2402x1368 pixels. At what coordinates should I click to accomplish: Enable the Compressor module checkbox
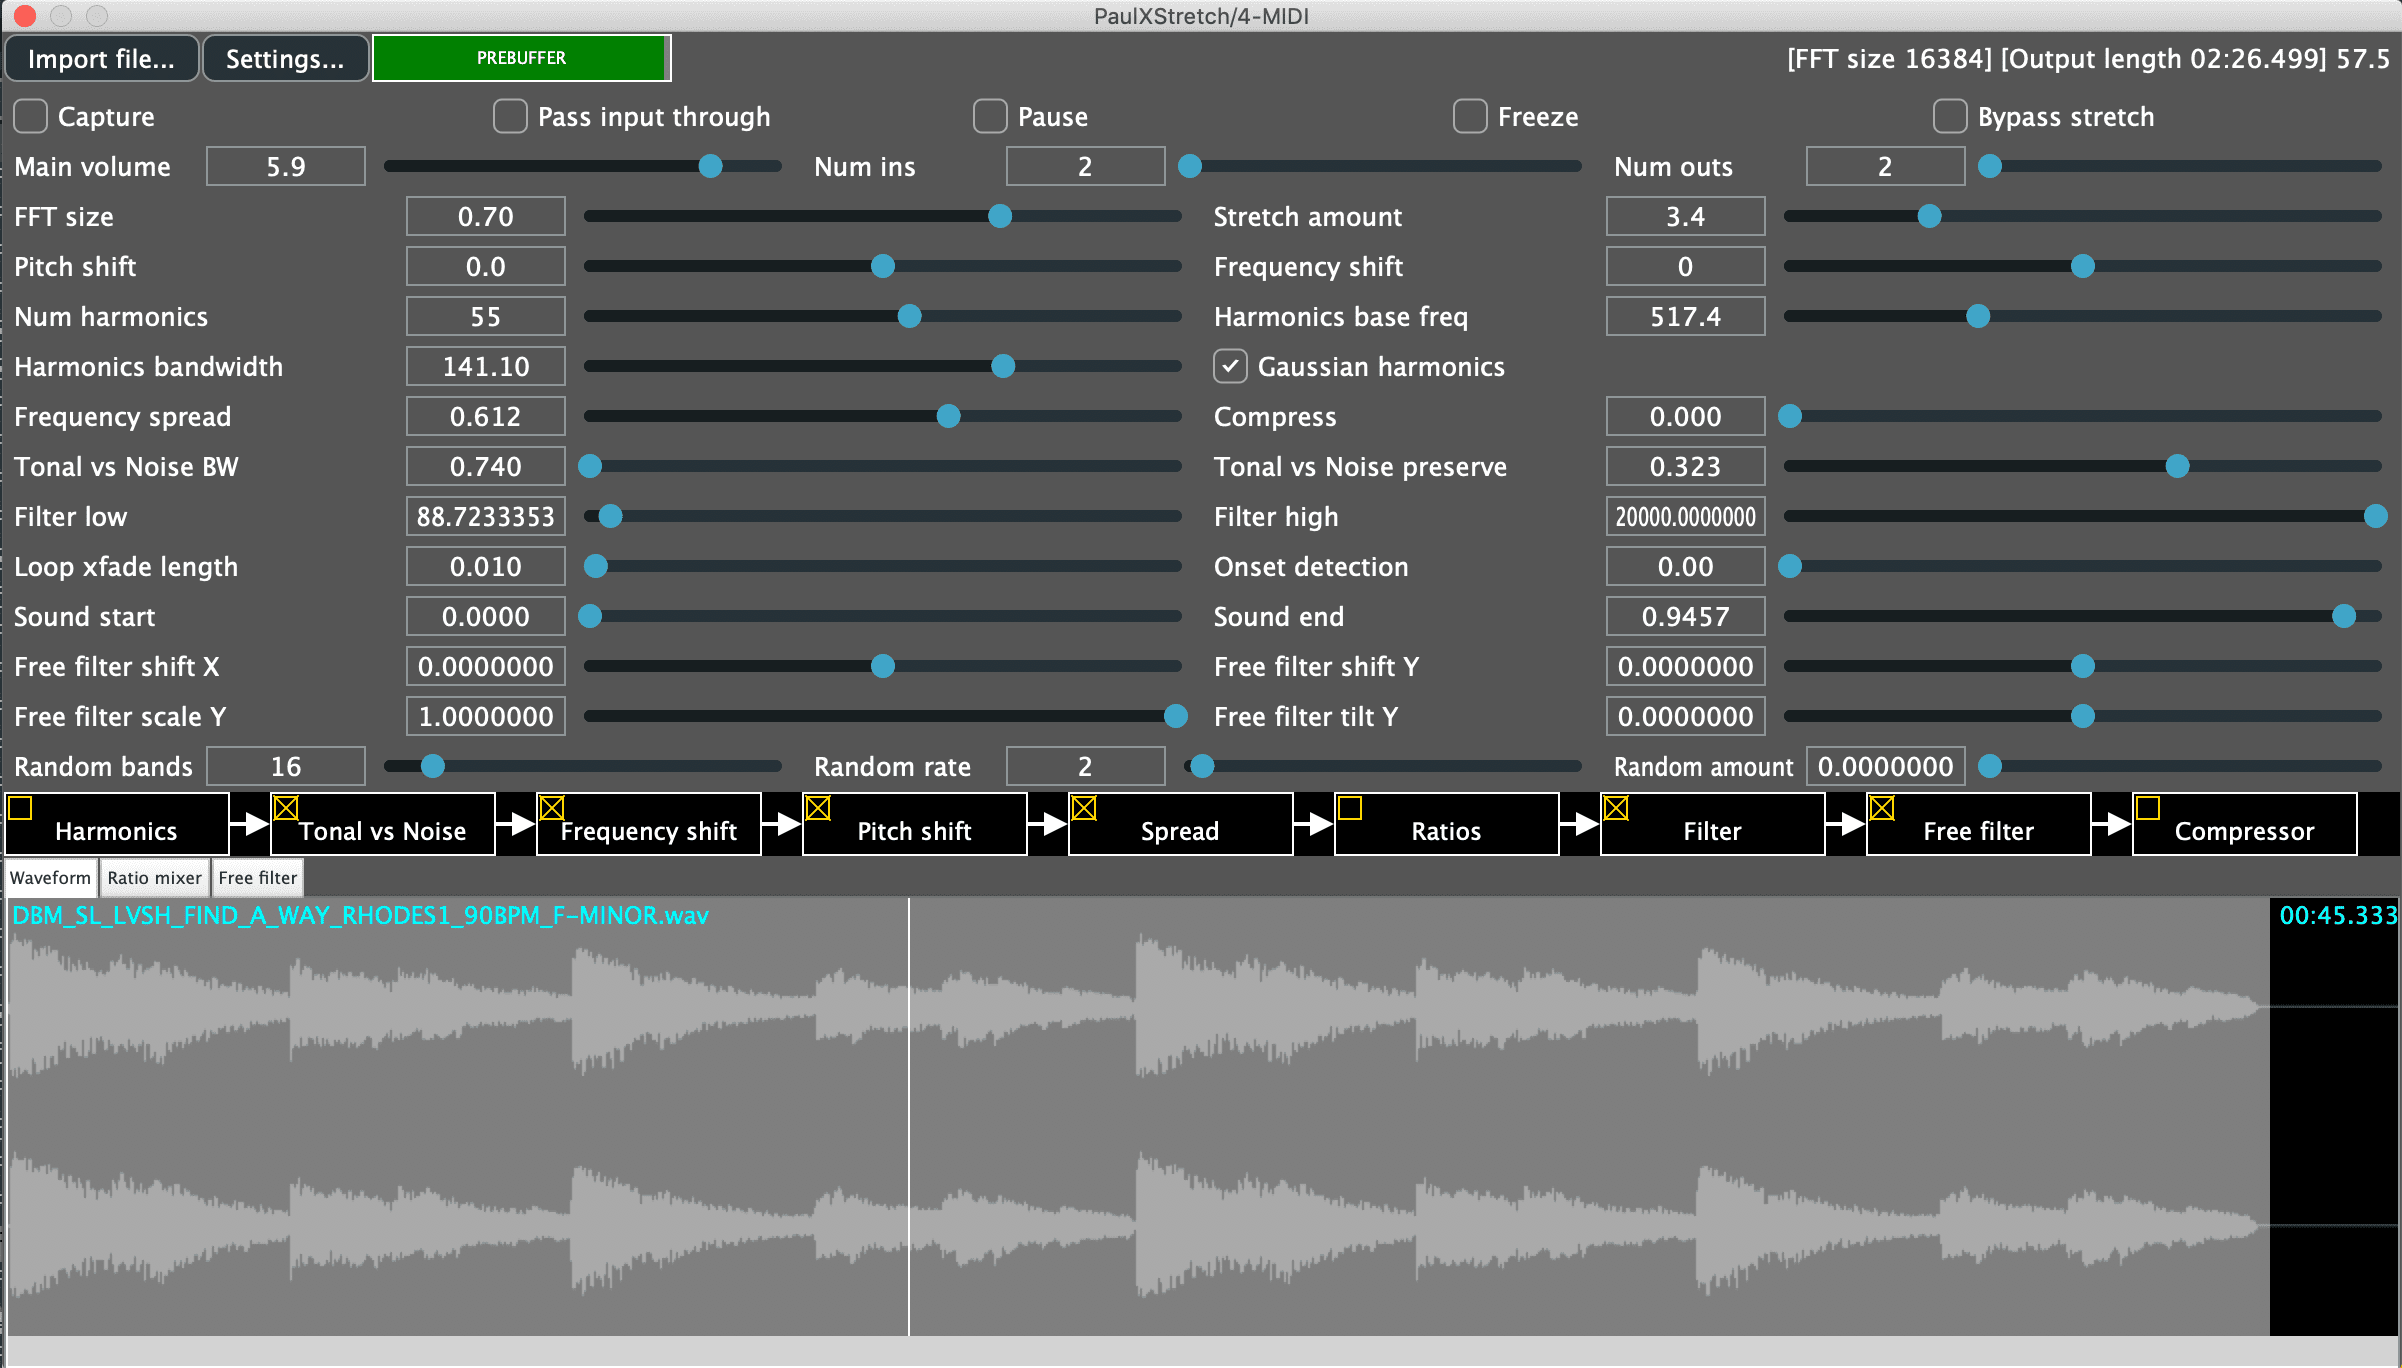tap(2148, 807)
